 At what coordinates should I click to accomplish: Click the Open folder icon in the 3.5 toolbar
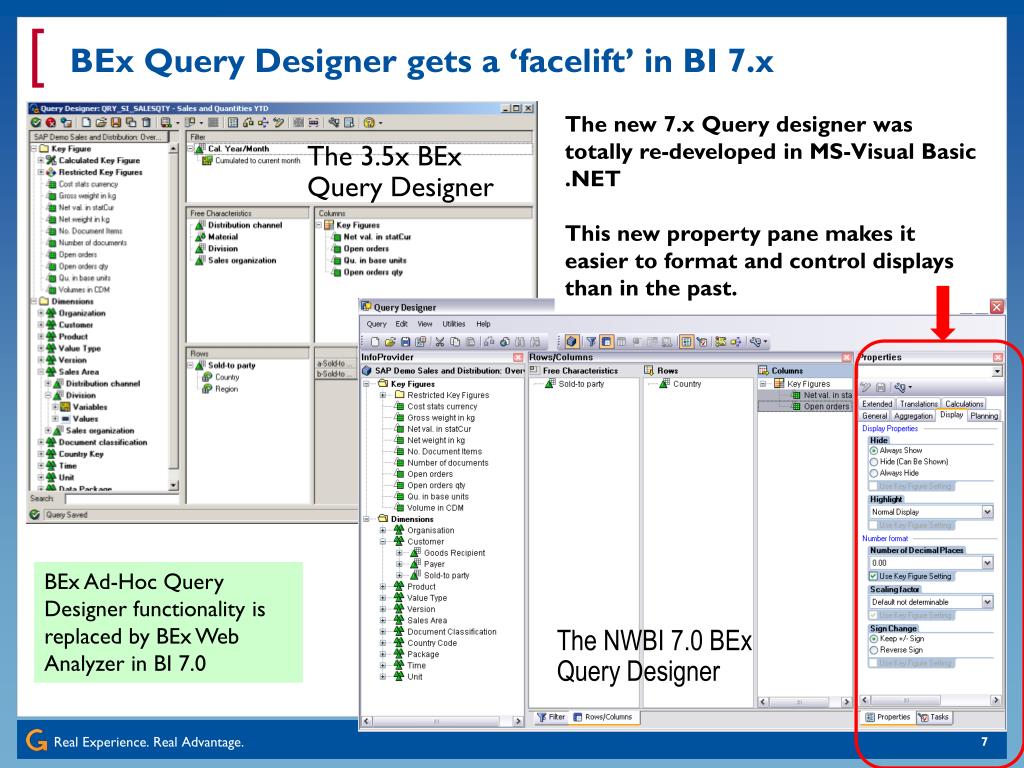[x=101, y=122]
